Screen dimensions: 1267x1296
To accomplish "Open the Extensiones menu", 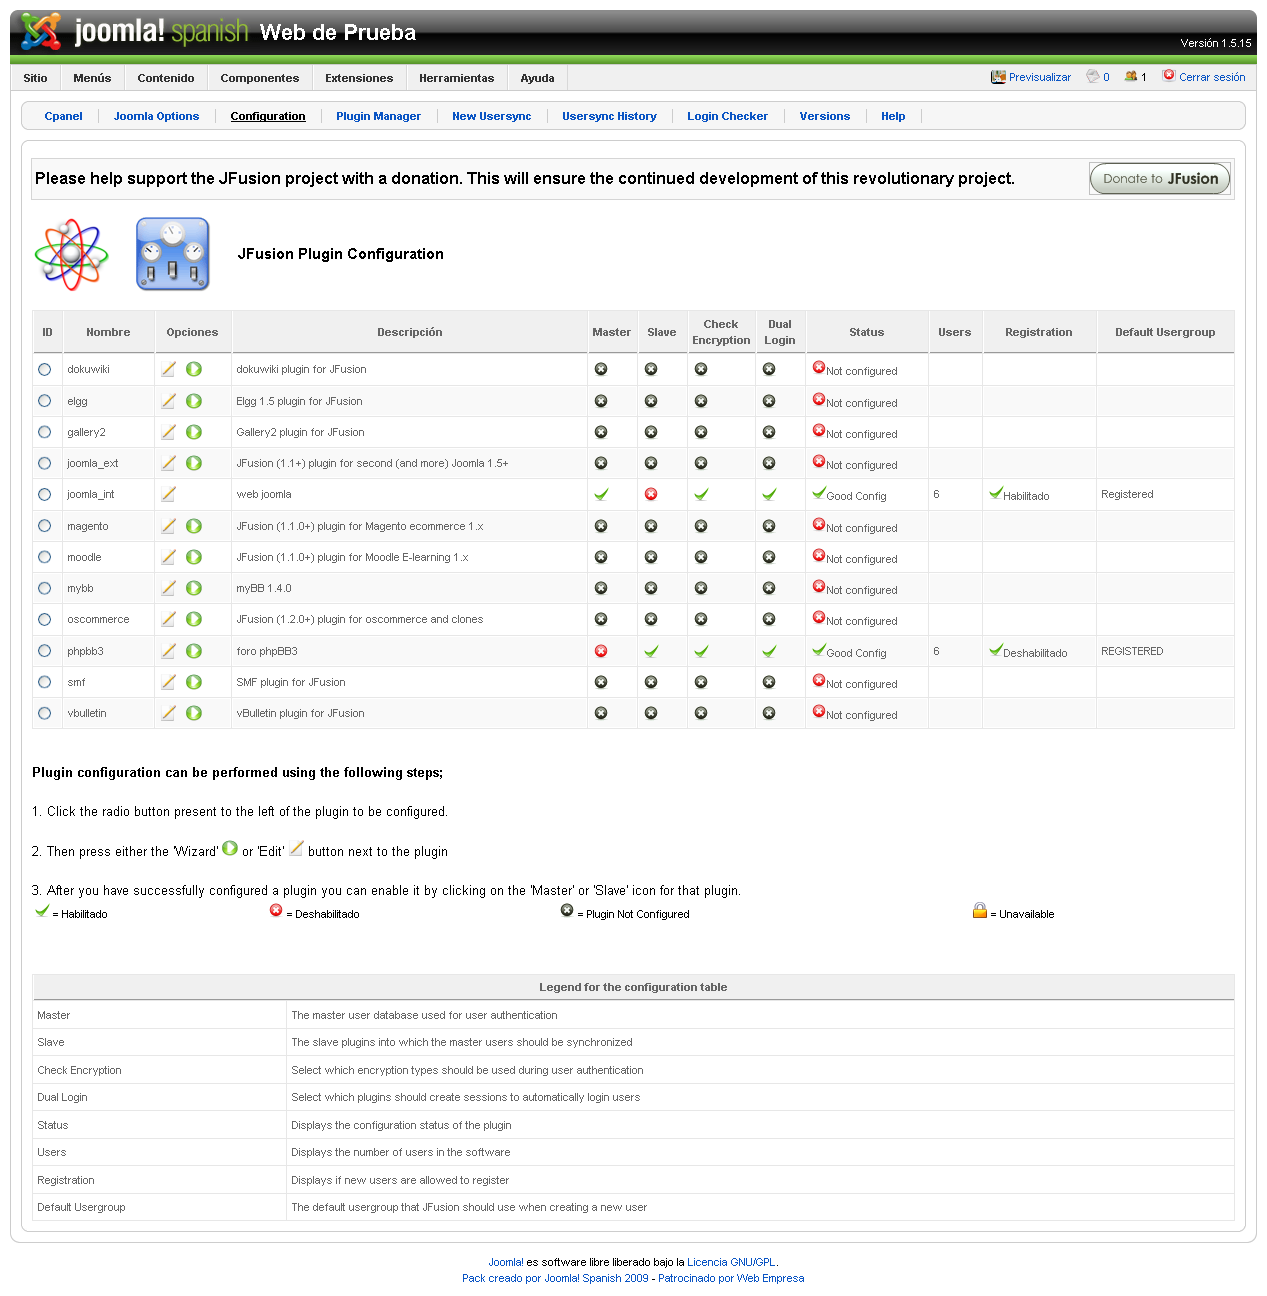I will [x=359, y=78].
